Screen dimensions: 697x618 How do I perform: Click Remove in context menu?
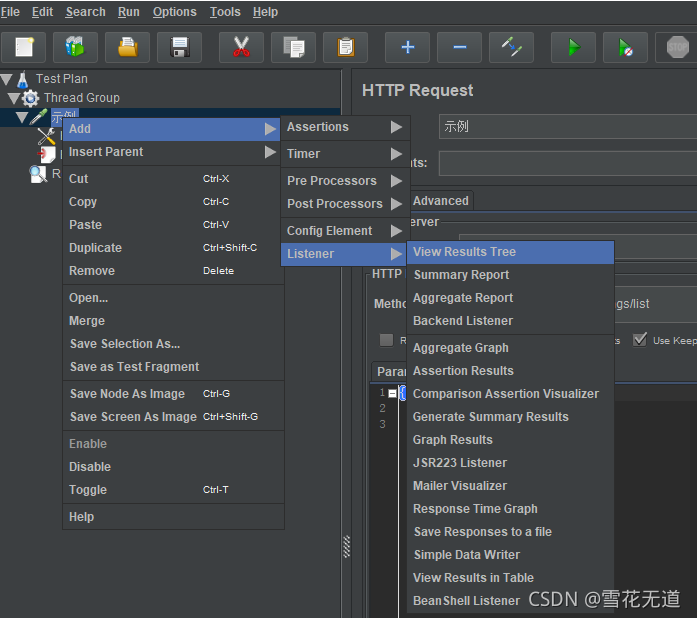[173, 271]
